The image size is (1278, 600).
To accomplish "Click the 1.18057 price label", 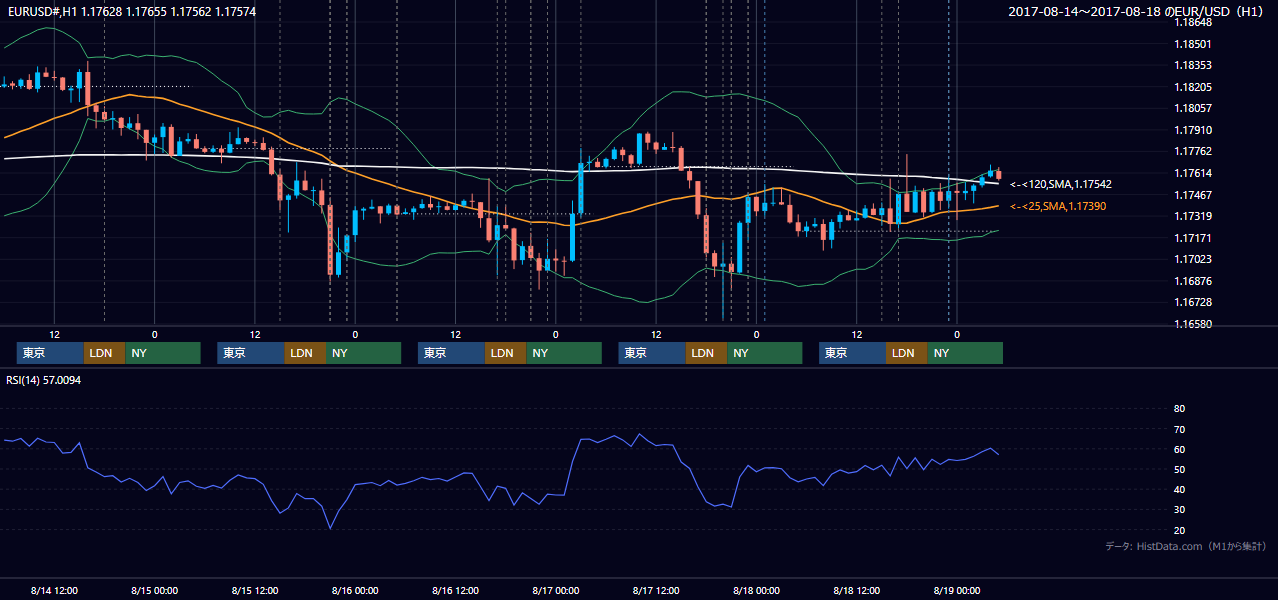I will pyautogui.click(x=1192, y=108).
